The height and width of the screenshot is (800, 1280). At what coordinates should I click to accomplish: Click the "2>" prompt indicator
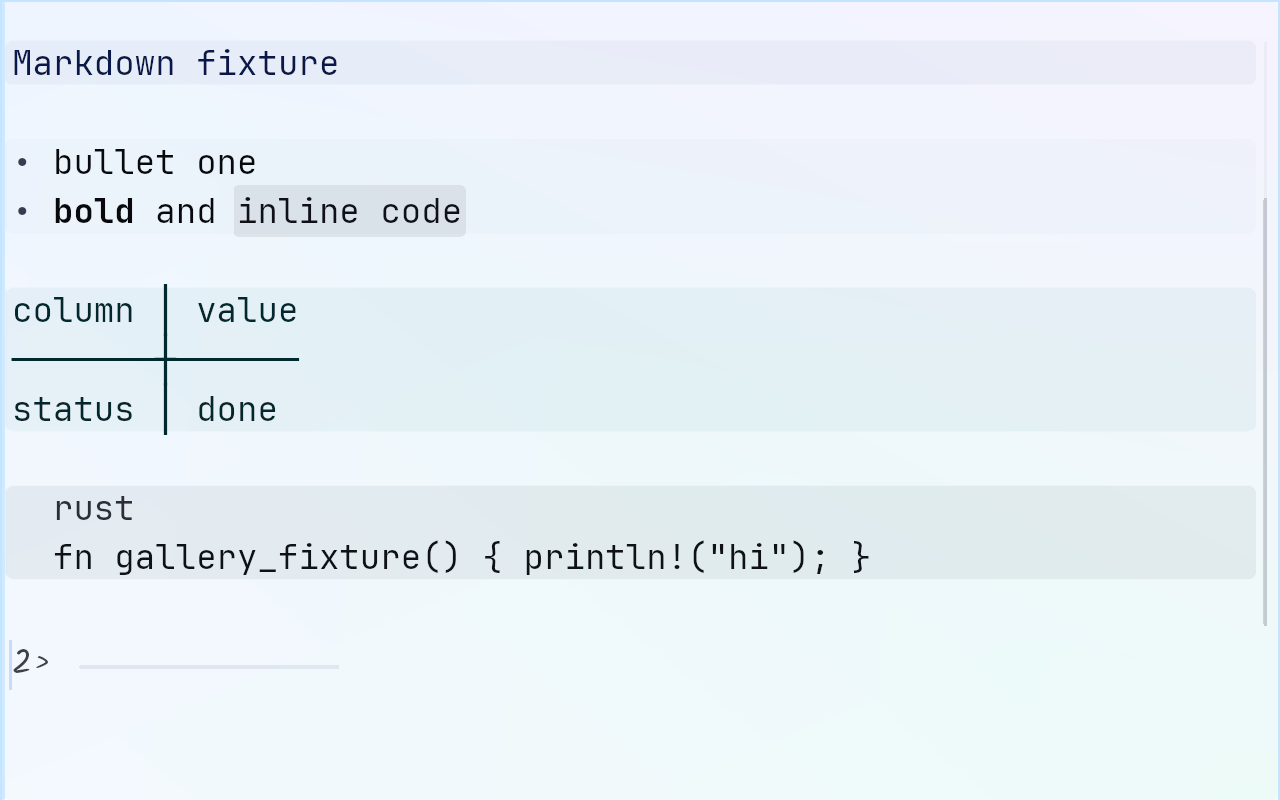point(31,662)
